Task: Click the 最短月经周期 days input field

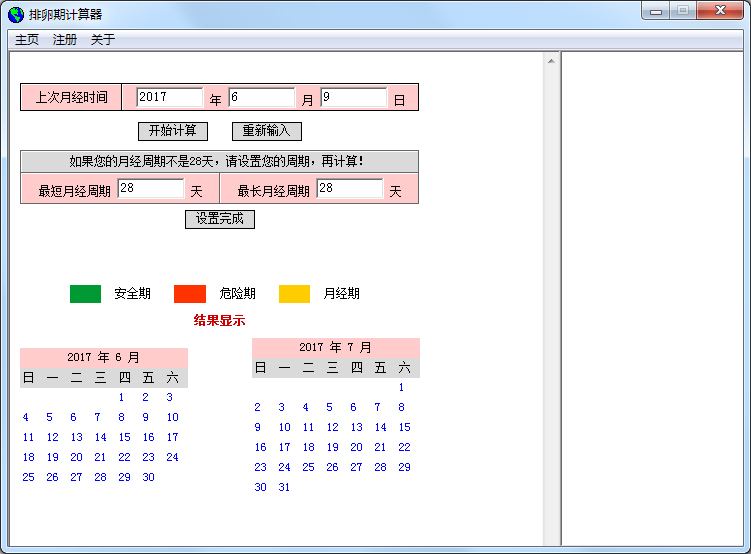Action: [151, 188]
